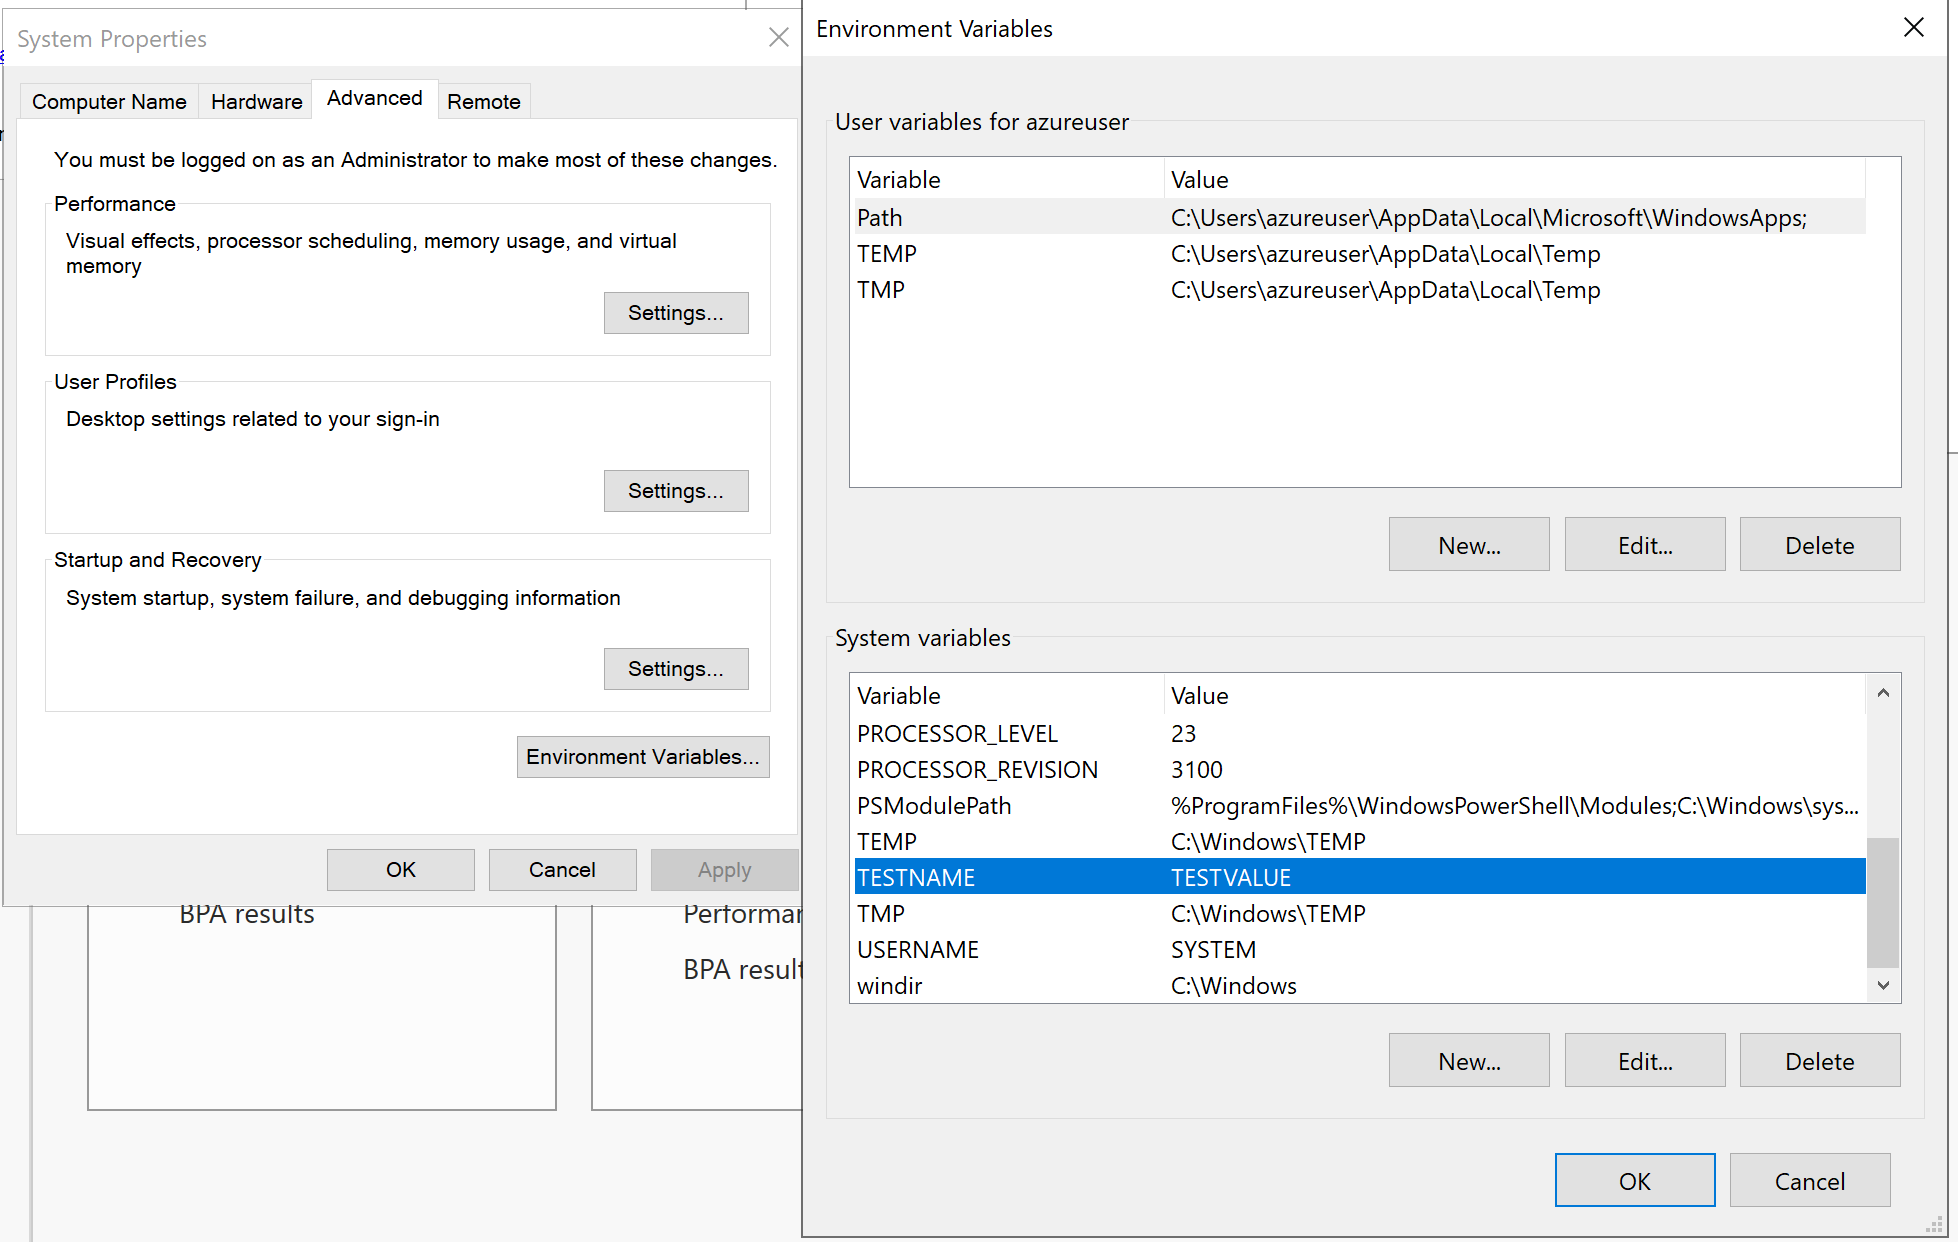Viewport: 1958px width, 1242px height.
Task: Select the PSModulePath system variable
Action: (1100, 805)
